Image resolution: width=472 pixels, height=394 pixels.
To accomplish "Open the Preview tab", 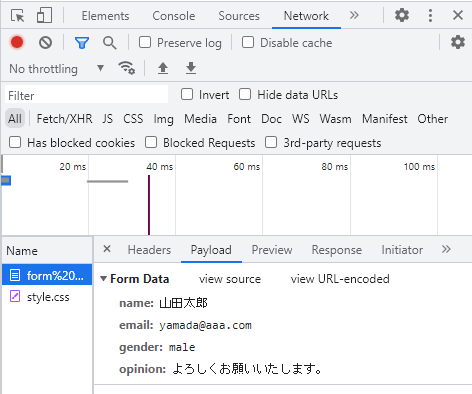I will click(x=272, y=250).
